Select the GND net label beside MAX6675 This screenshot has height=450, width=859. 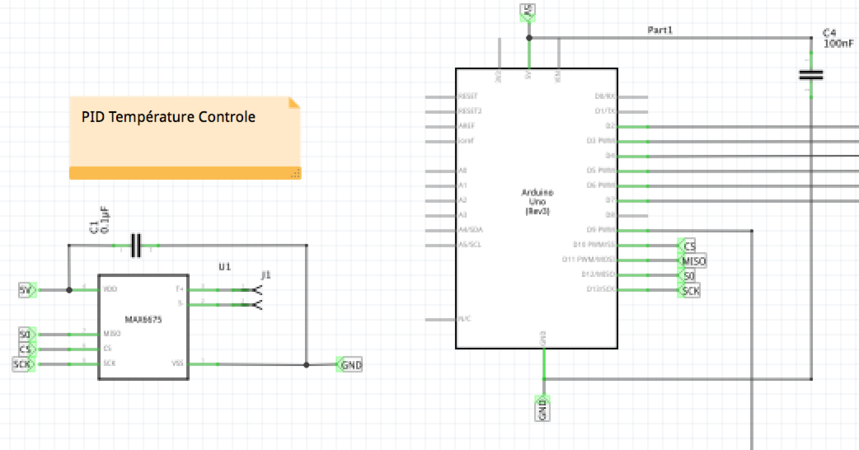click(351, 365)
